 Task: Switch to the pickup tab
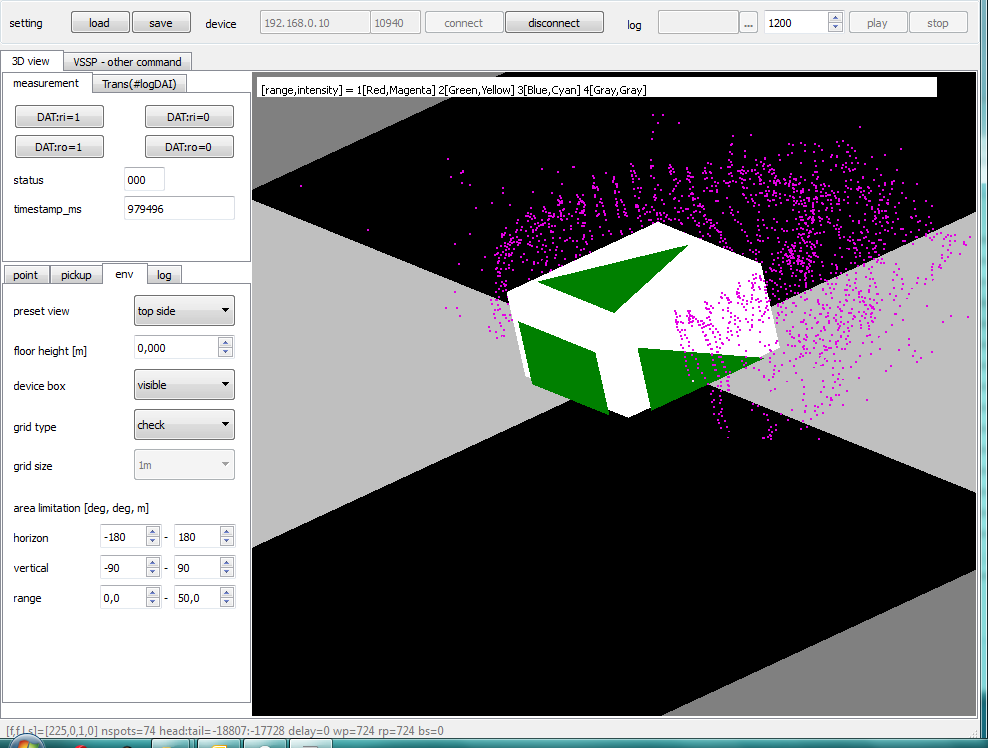click(76, 275)
